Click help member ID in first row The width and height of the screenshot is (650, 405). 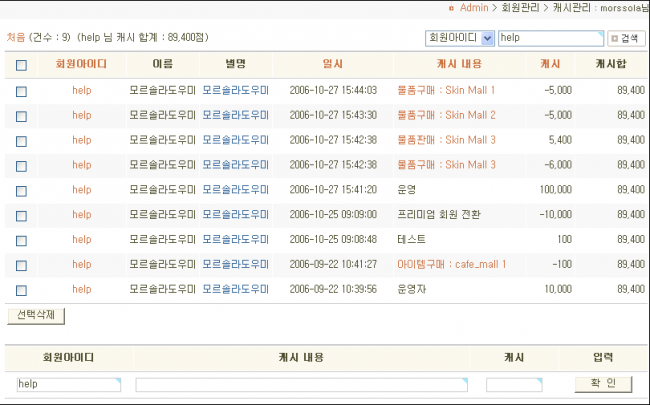(x=81, y=90)
